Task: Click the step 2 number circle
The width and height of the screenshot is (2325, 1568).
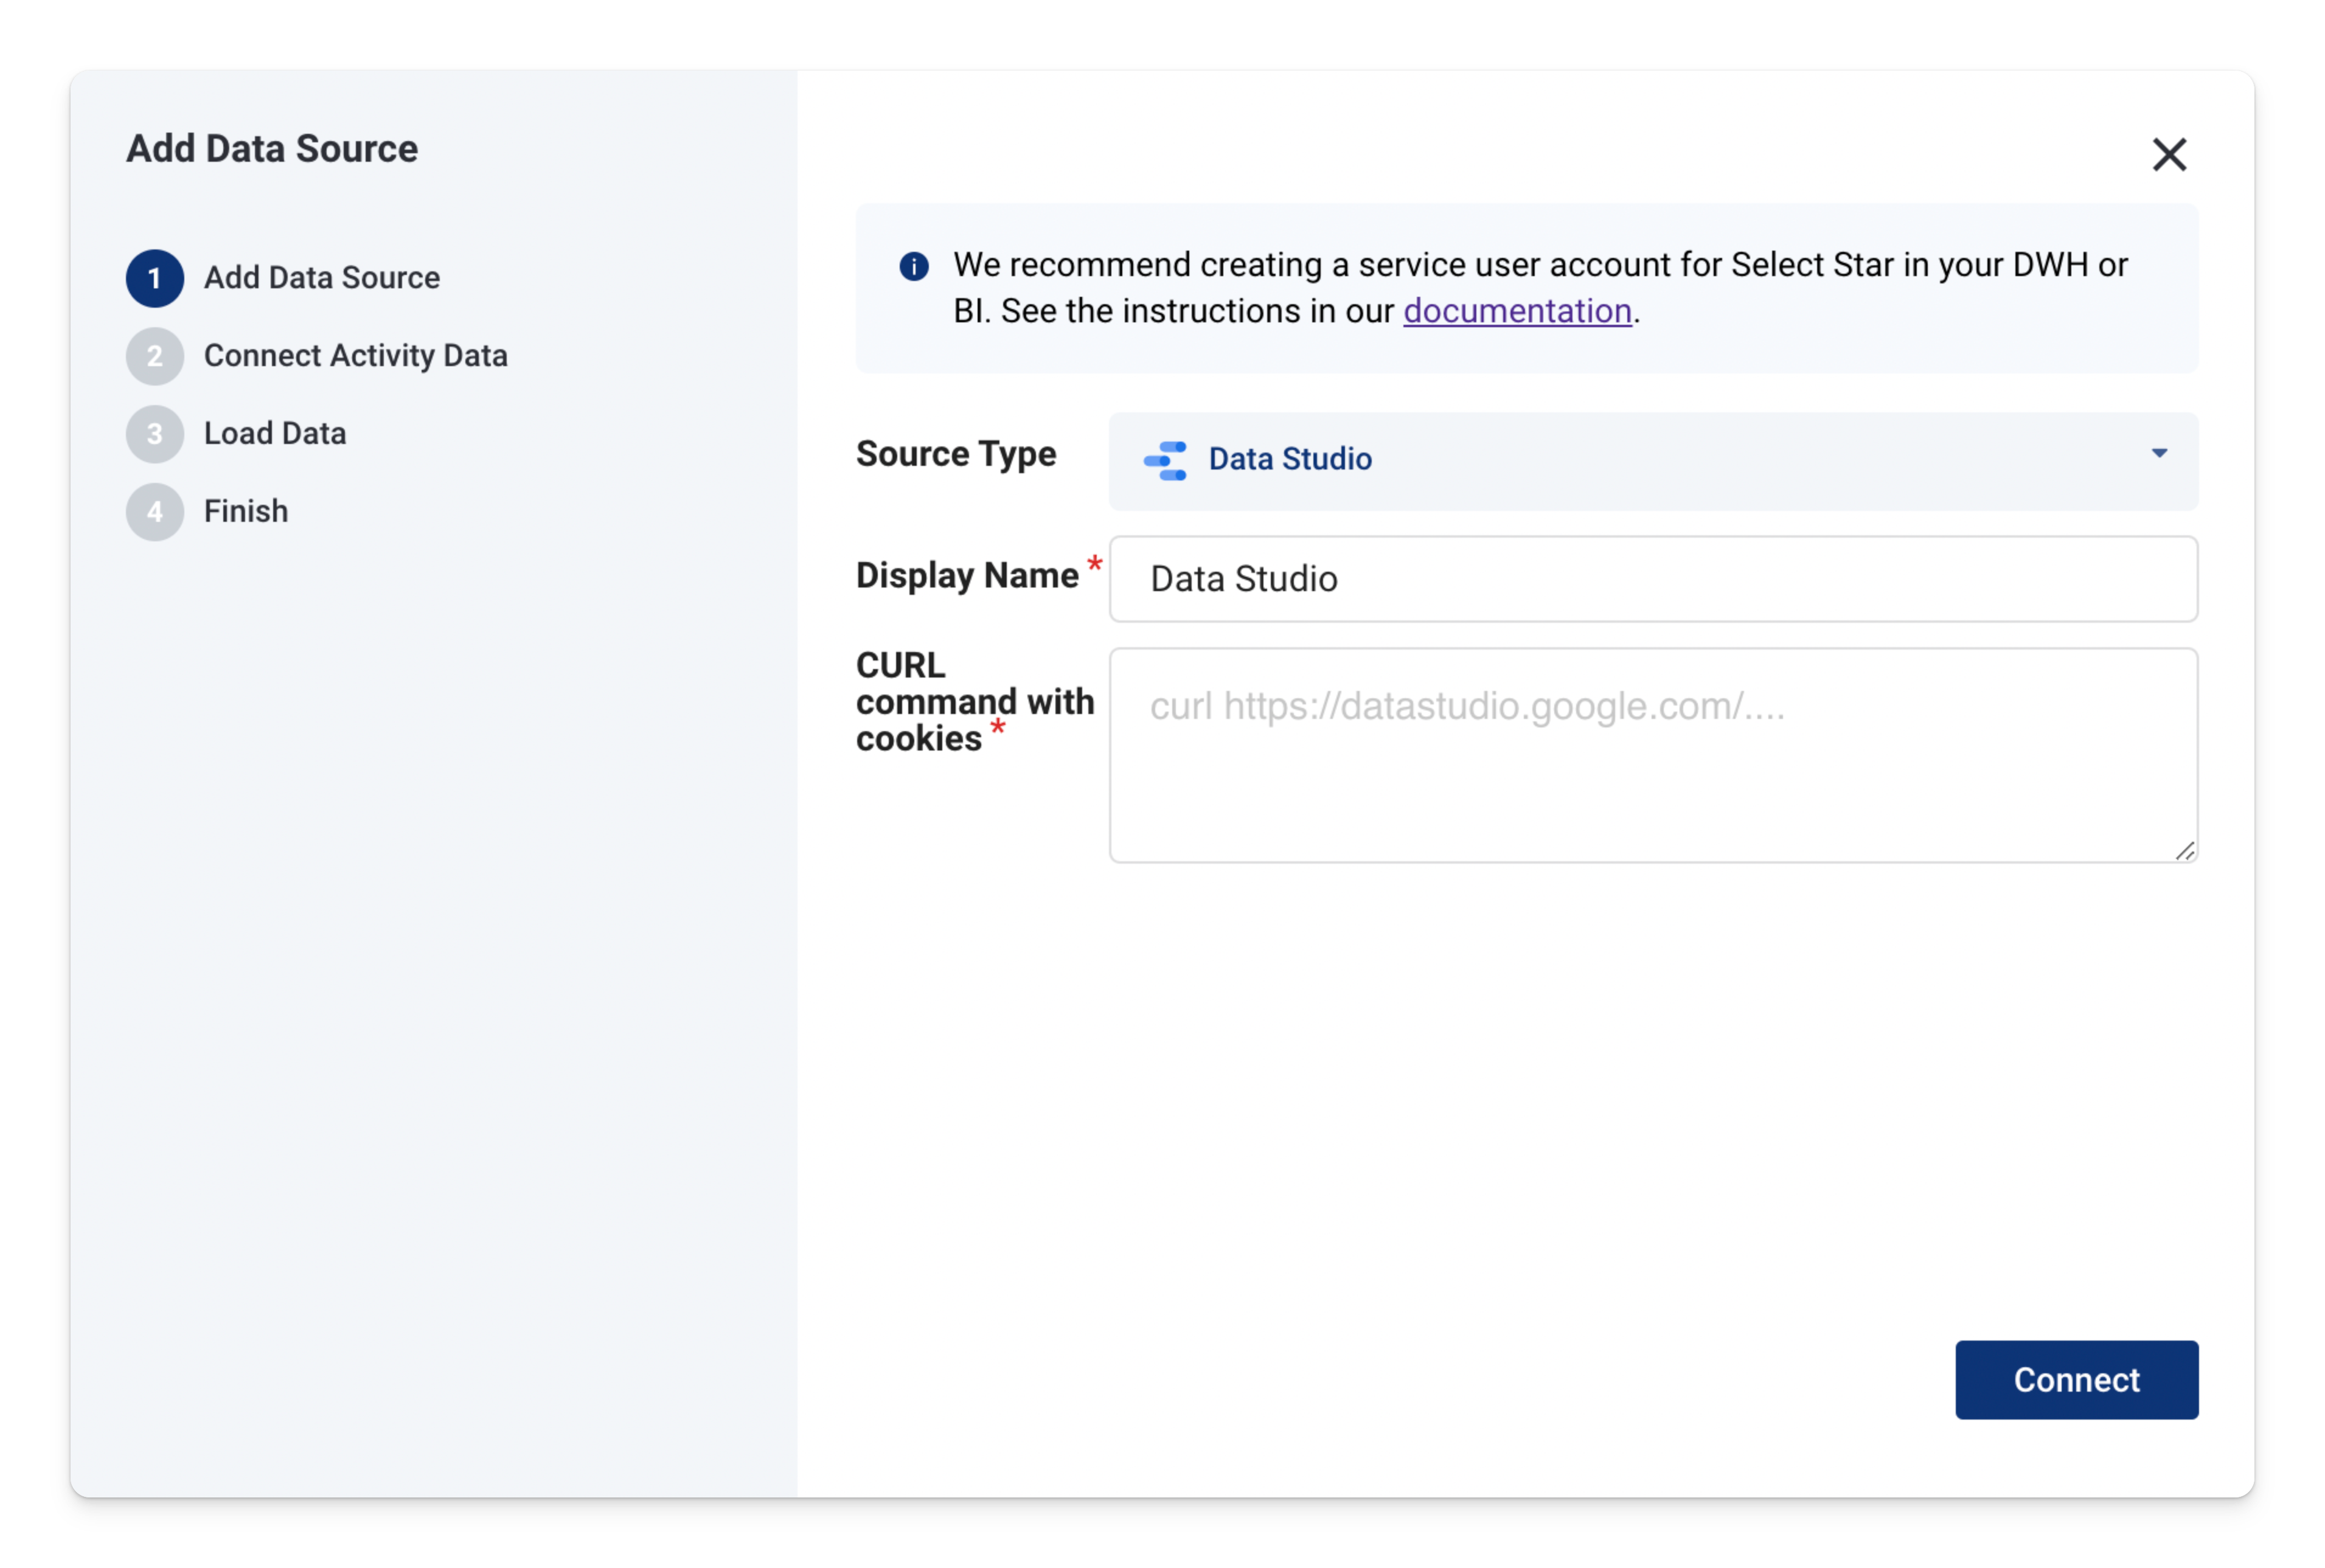Action: tap(154, 356)
